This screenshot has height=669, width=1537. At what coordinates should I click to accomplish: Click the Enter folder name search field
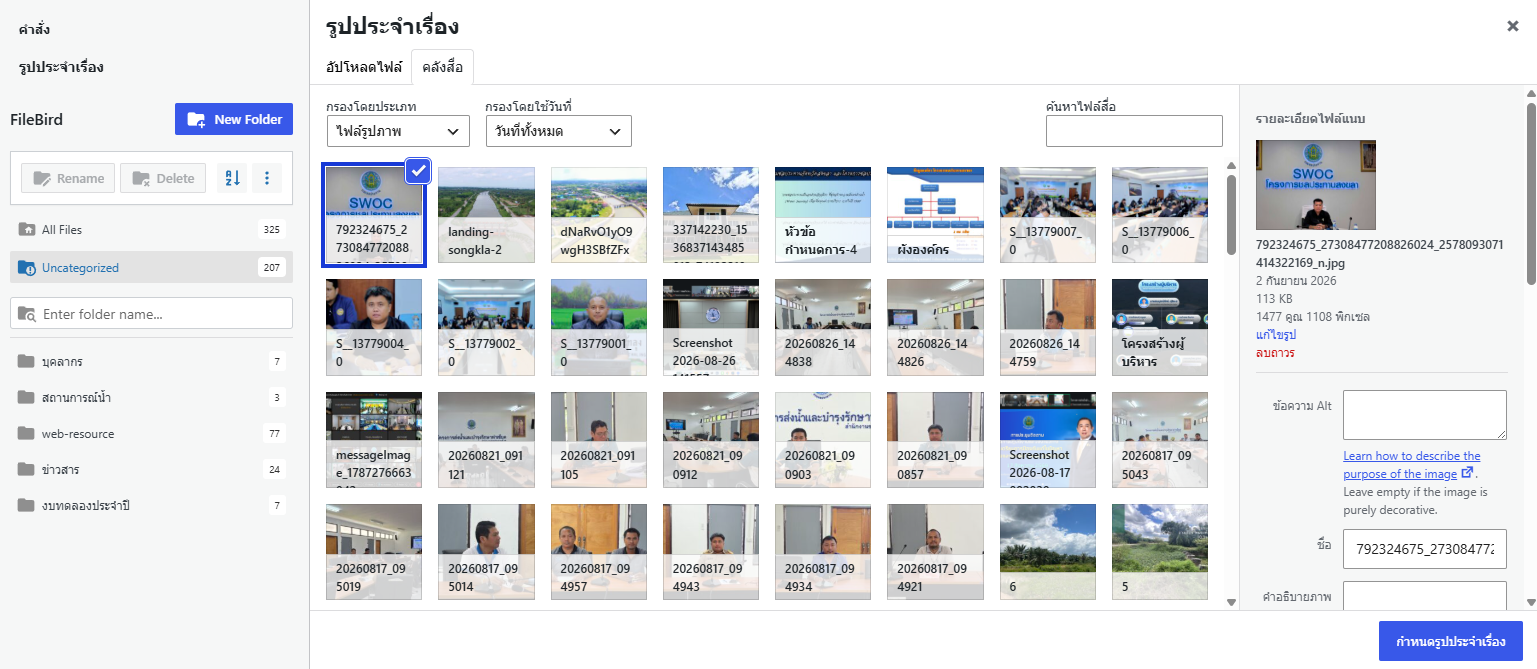[151, 313]
